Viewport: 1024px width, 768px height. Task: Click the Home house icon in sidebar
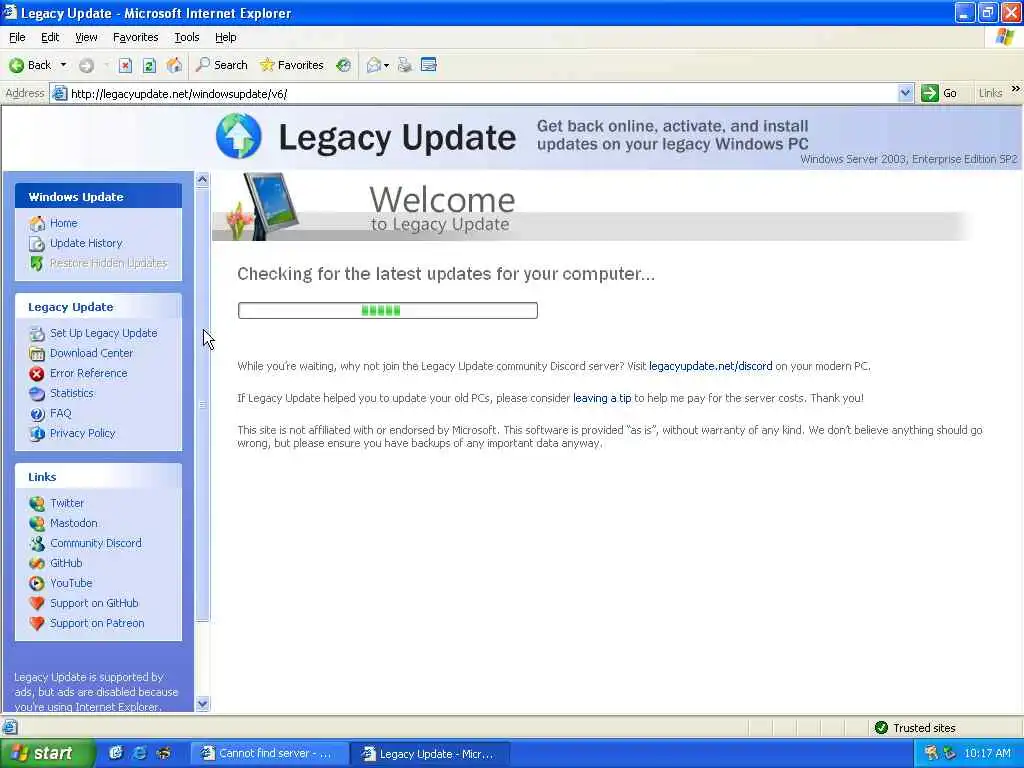pyautogui.click(x=37, y=223)
